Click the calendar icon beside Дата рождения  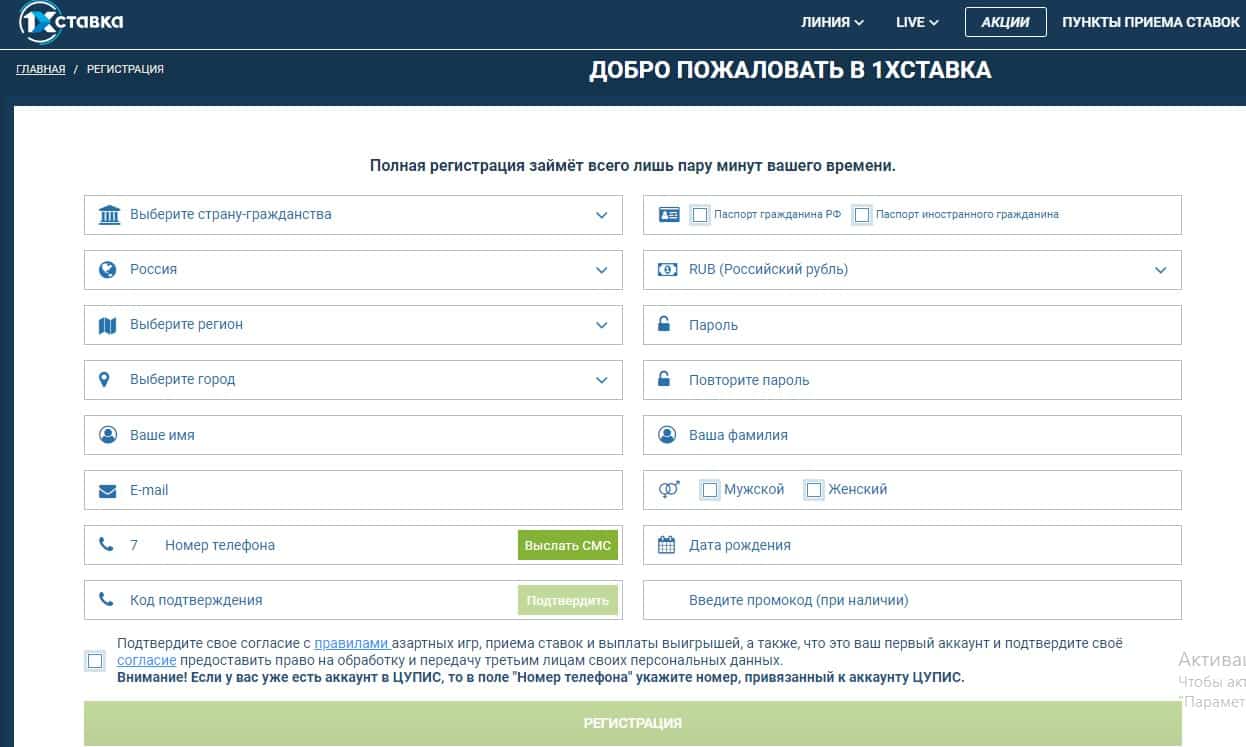[x=667, y=545]
